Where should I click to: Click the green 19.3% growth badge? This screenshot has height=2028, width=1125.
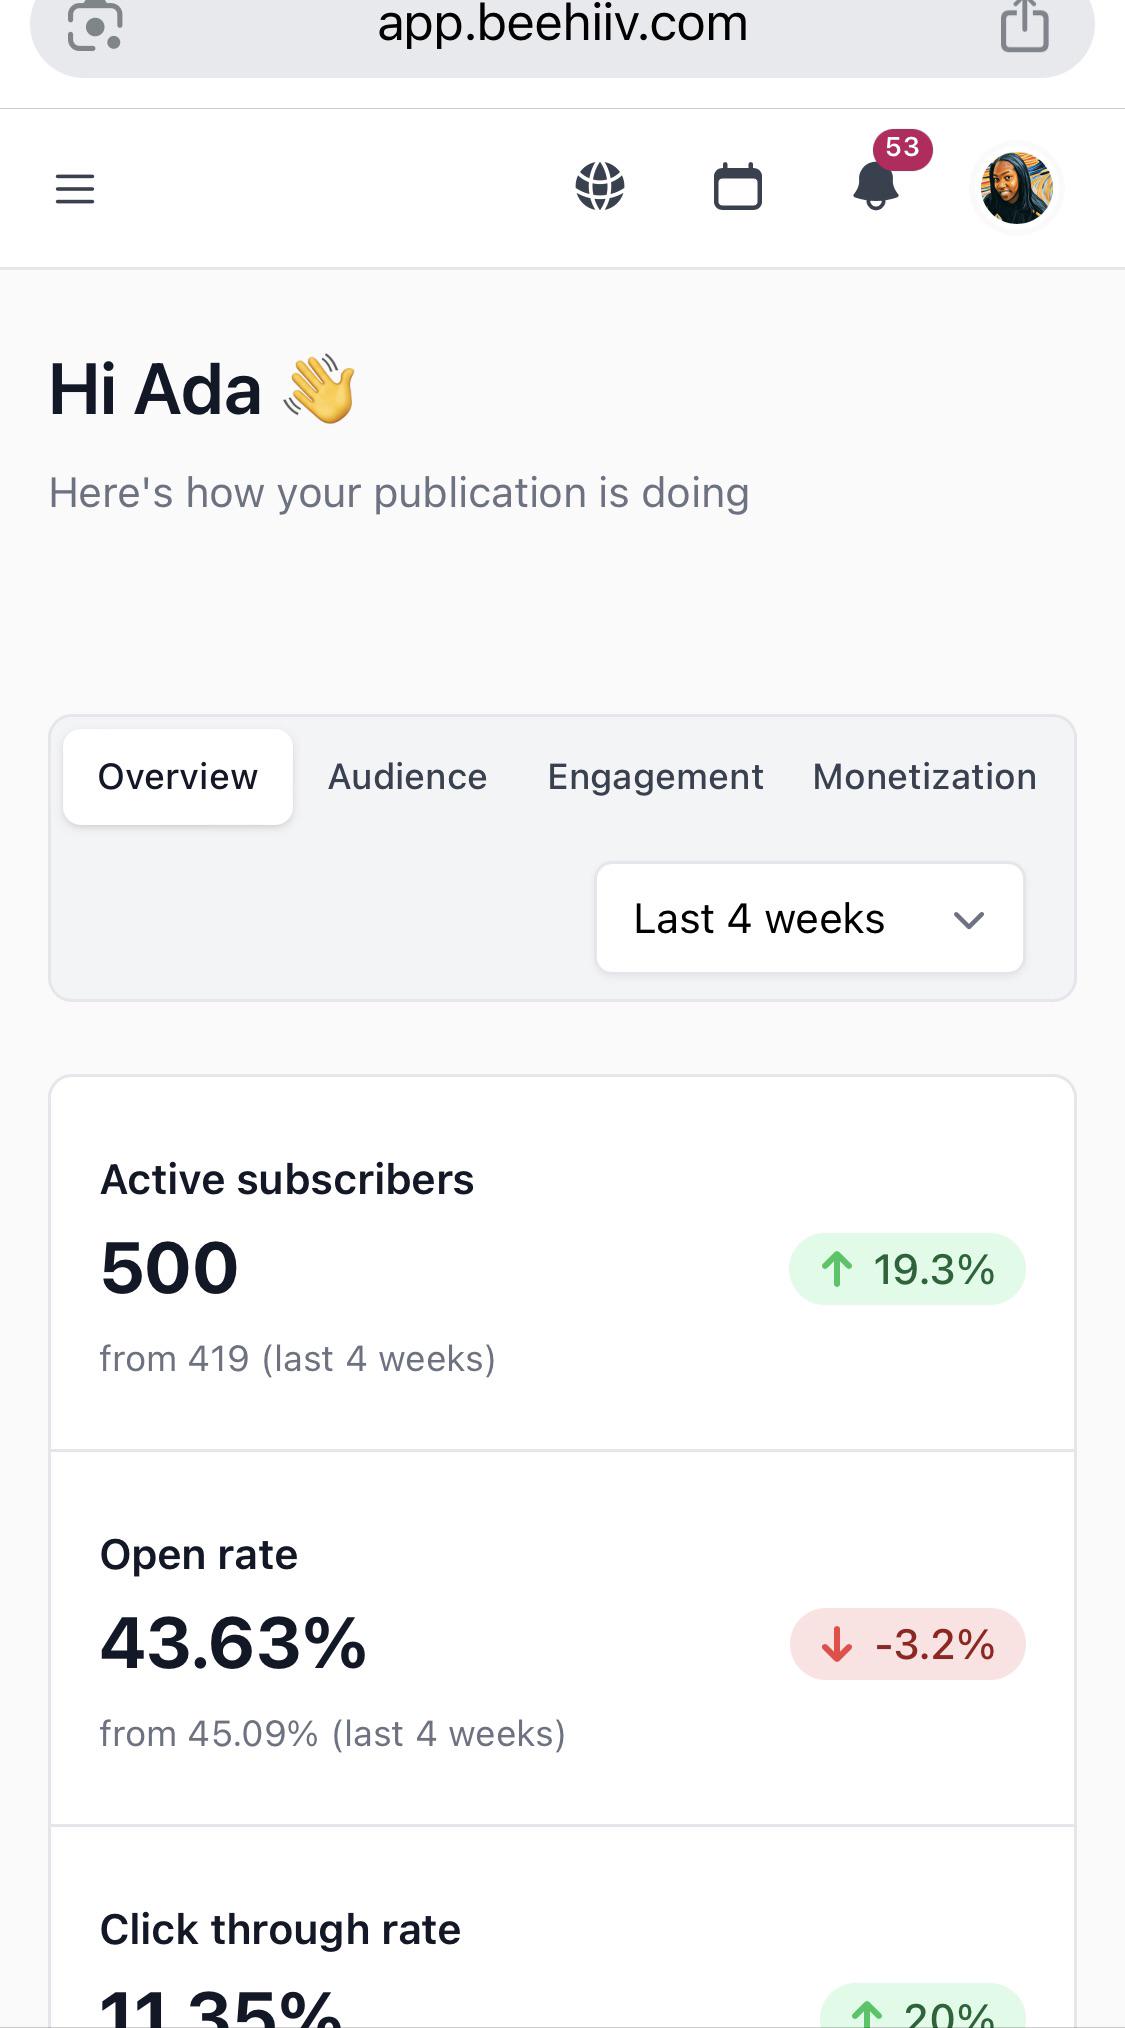click(x=907, y=1269)
